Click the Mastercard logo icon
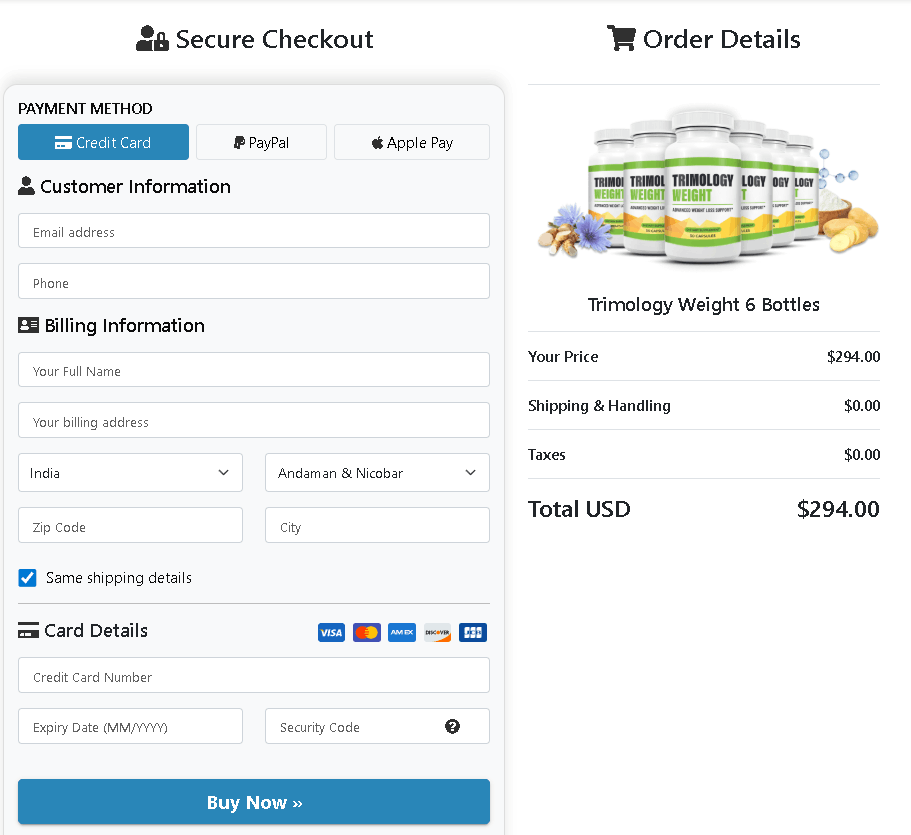Viewport: 911px width, 835px height. tap(367, 632)
